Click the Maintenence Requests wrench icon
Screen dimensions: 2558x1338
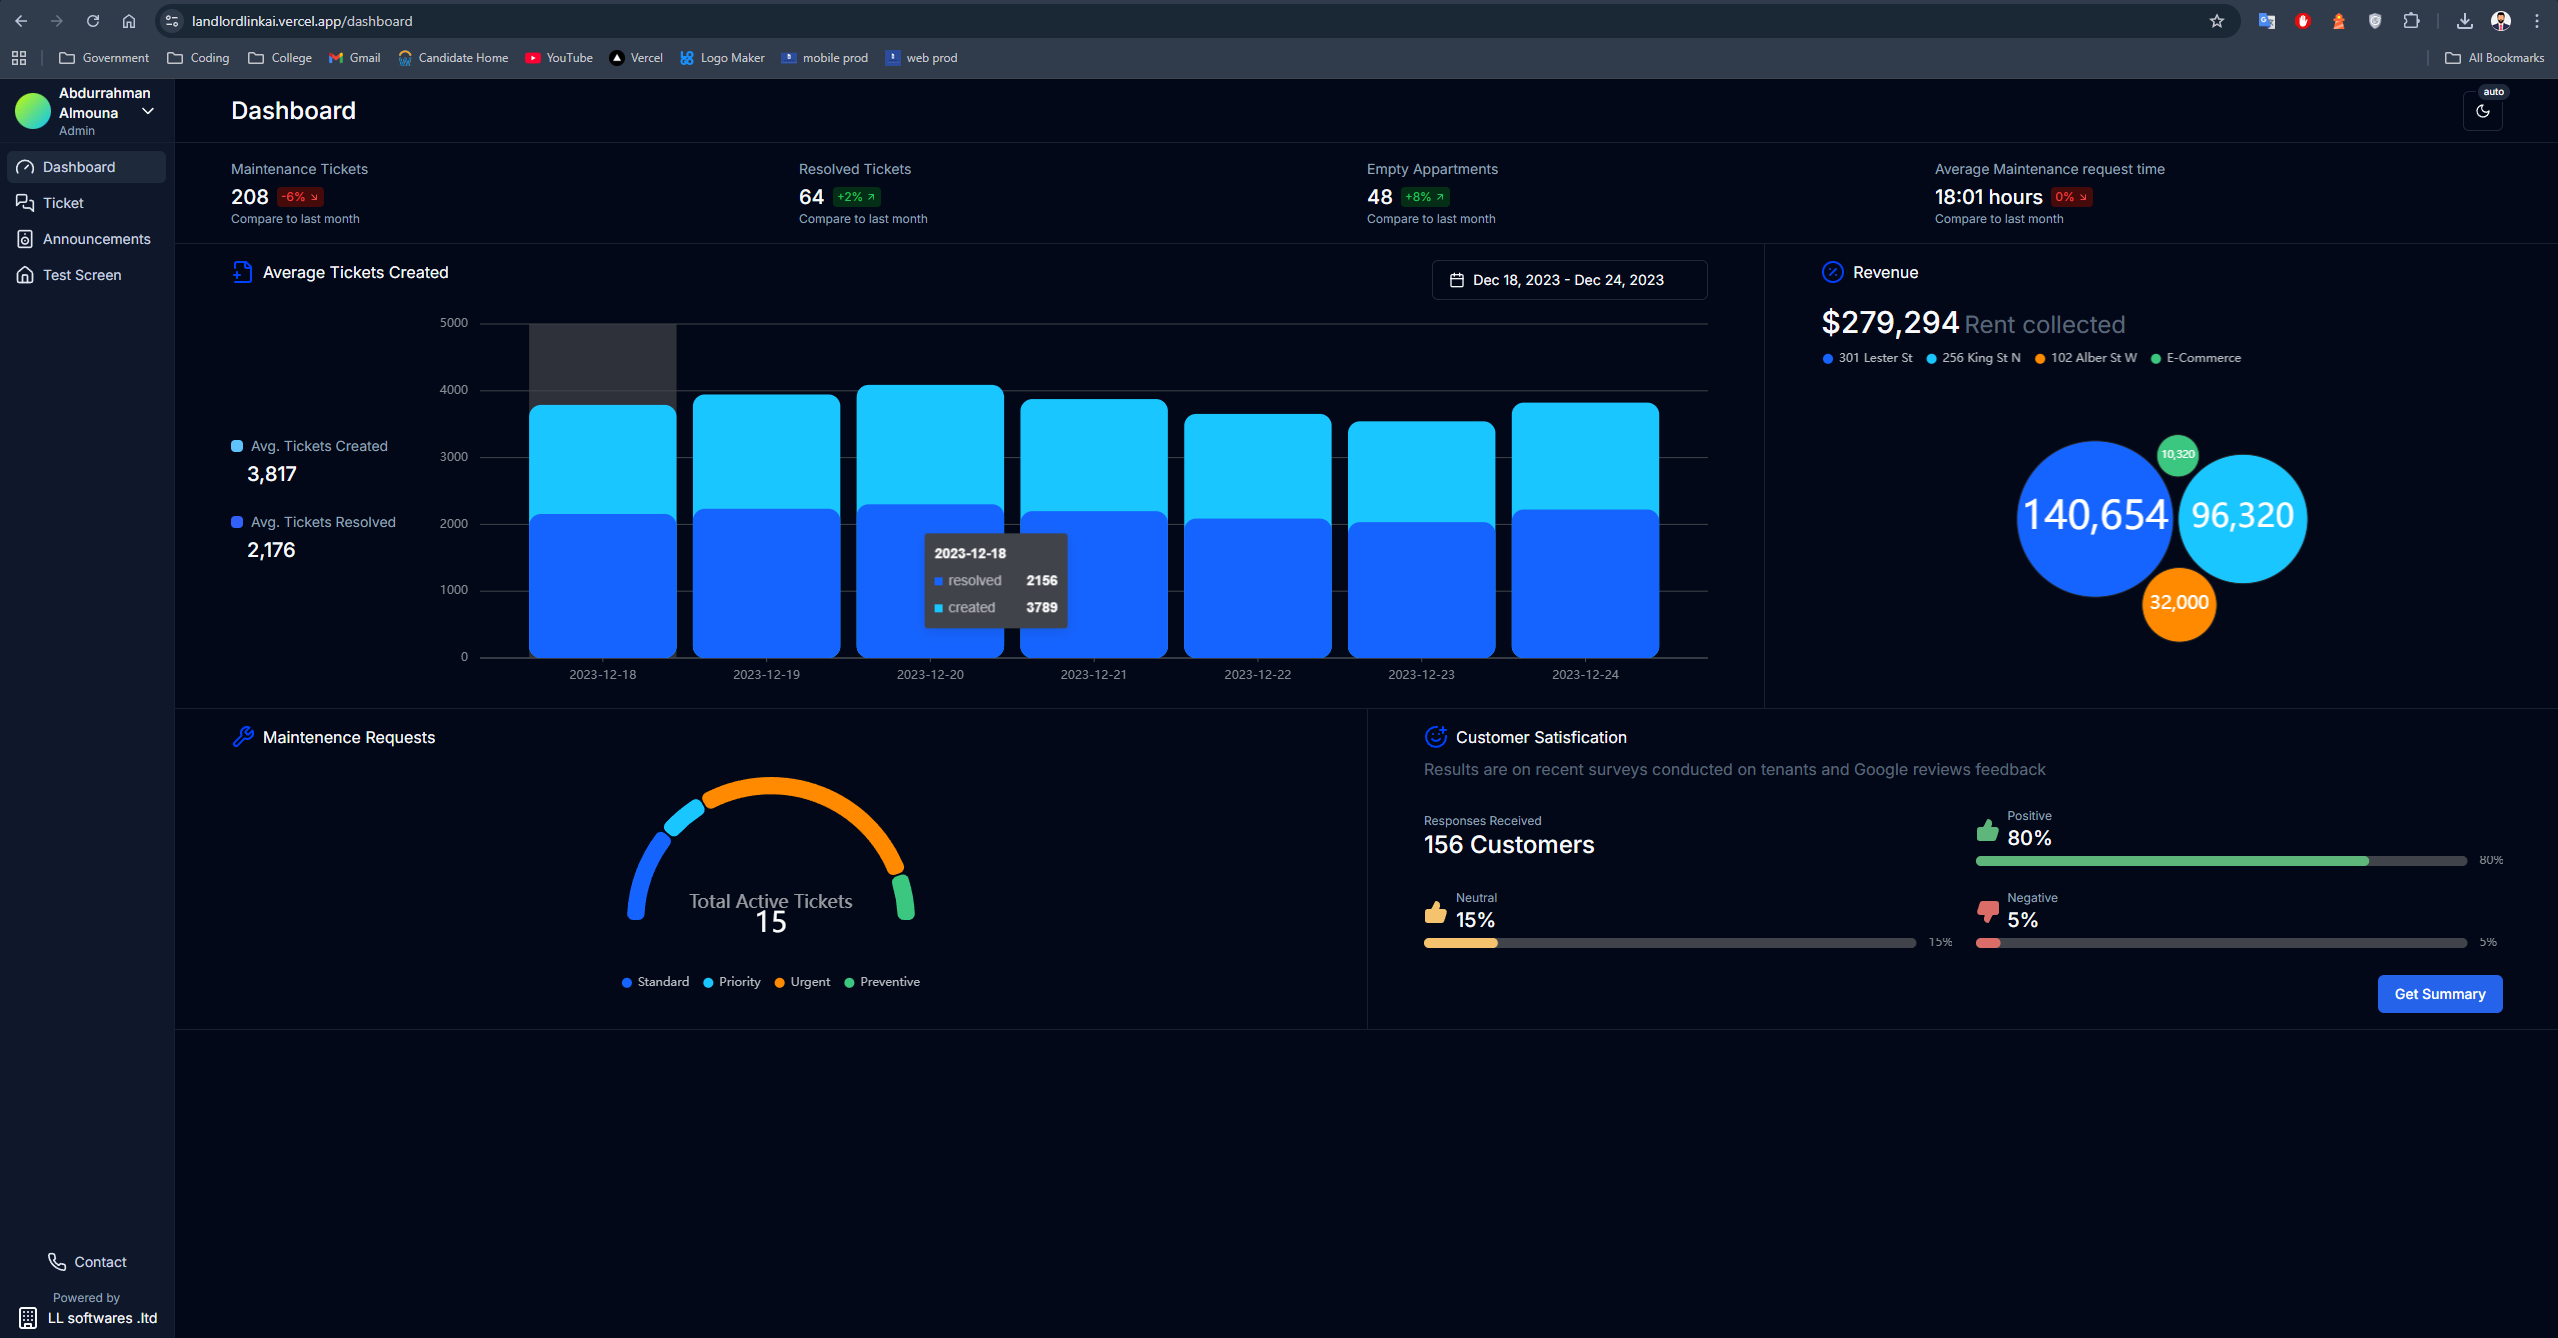click(242, 737)
